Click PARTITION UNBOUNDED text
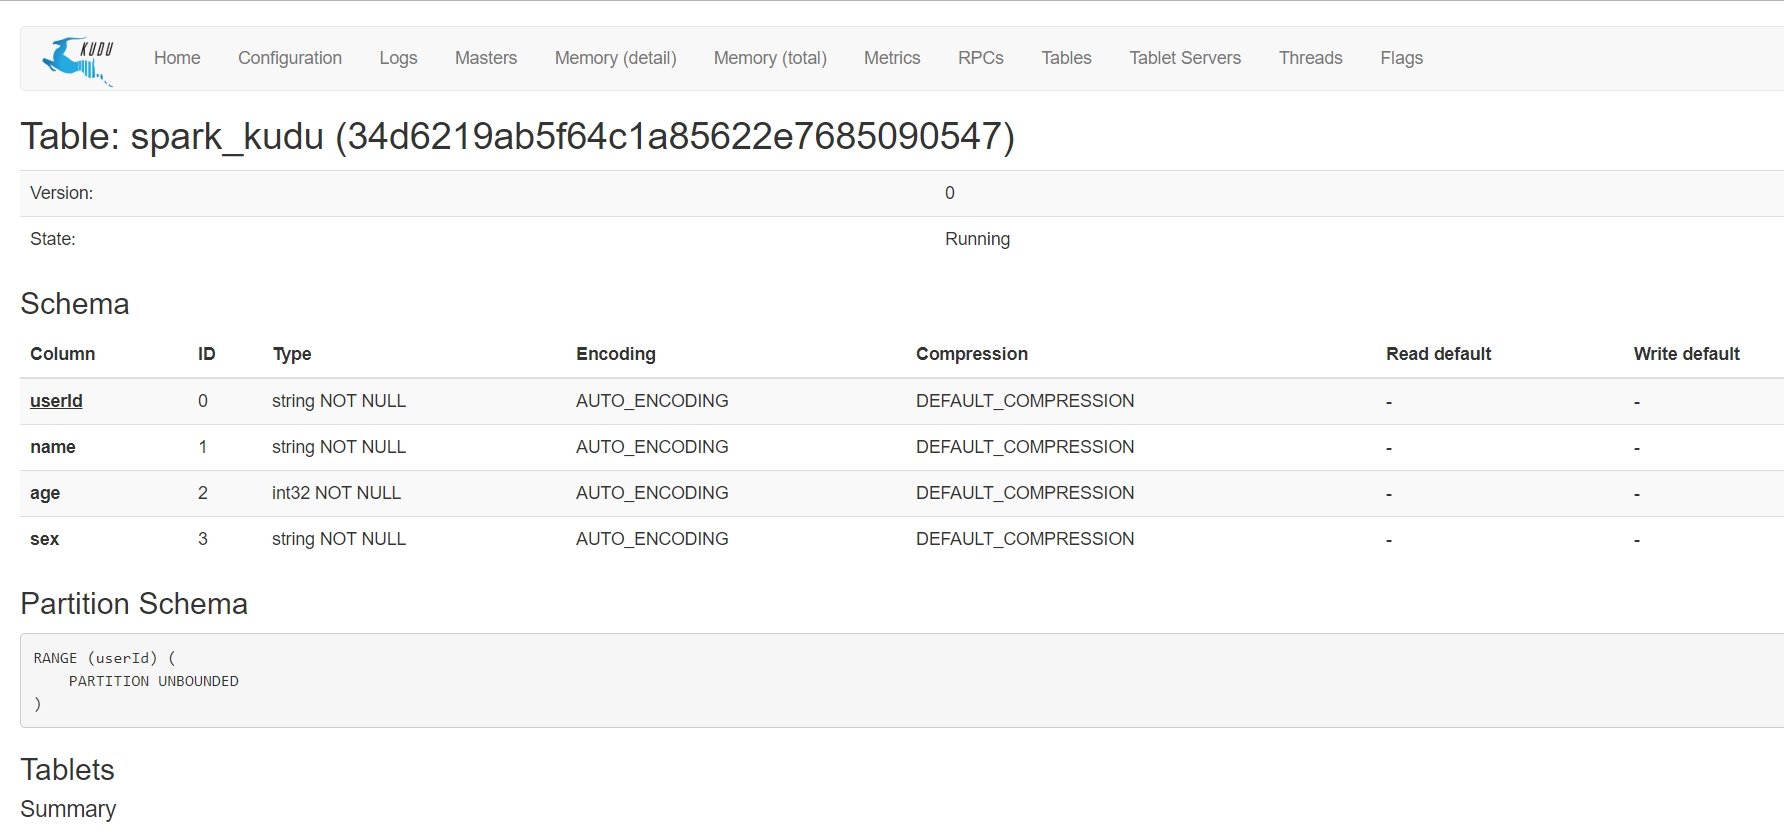Screen dimensions: 1784x833 [x=154, y=681]
